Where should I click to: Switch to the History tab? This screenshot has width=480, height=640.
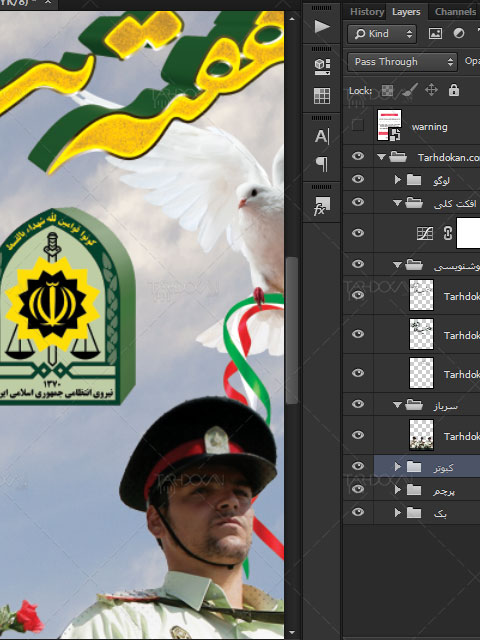[x=367, y=12]
